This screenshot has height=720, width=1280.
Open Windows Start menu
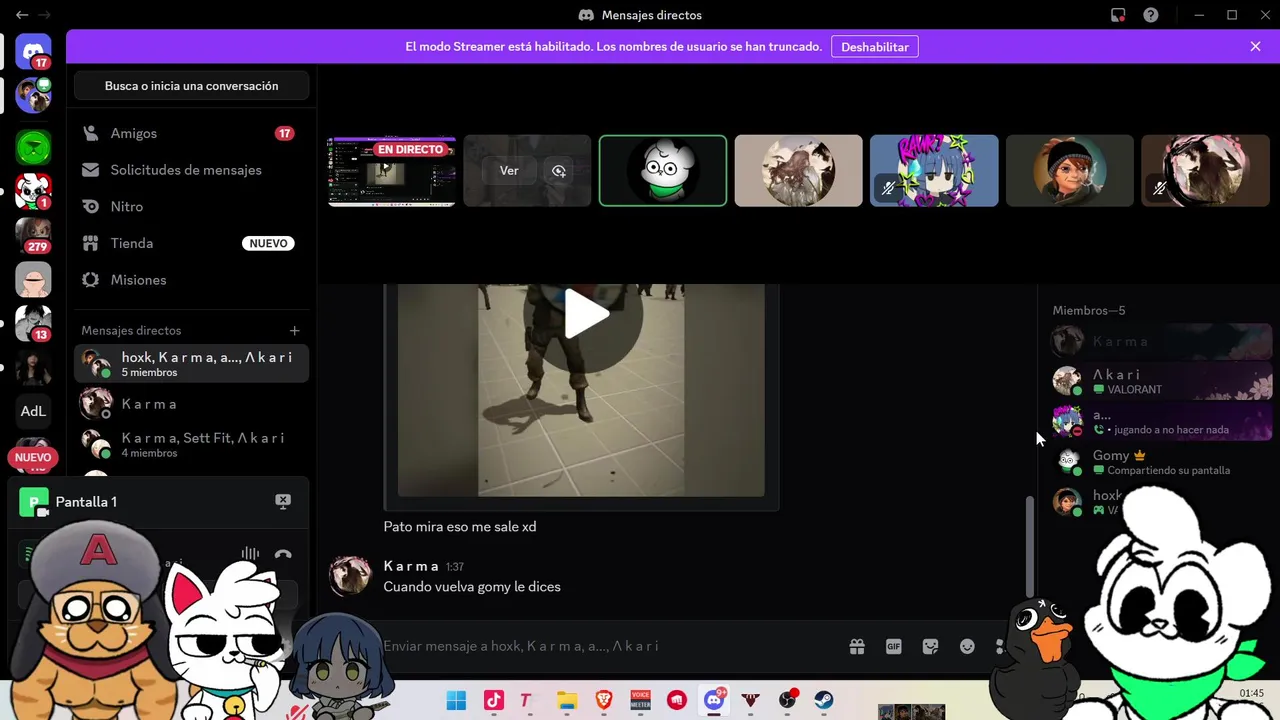coord(456,700)
